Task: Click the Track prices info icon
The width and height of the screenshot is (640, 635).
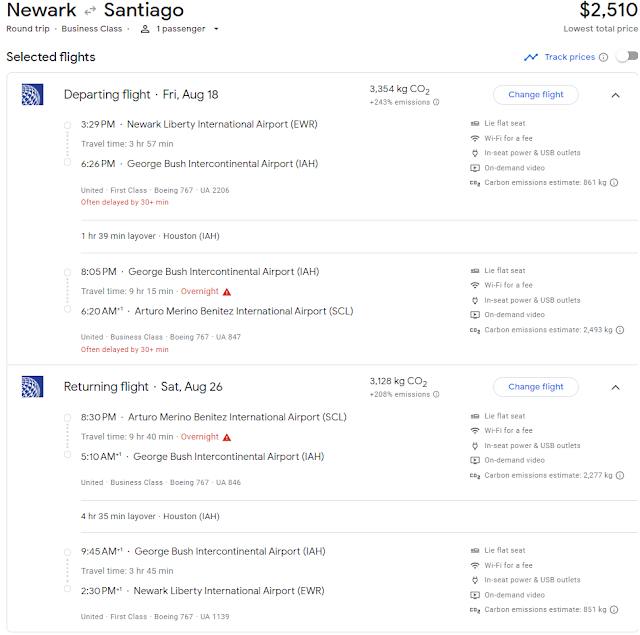Action: (x=603, y=57)
